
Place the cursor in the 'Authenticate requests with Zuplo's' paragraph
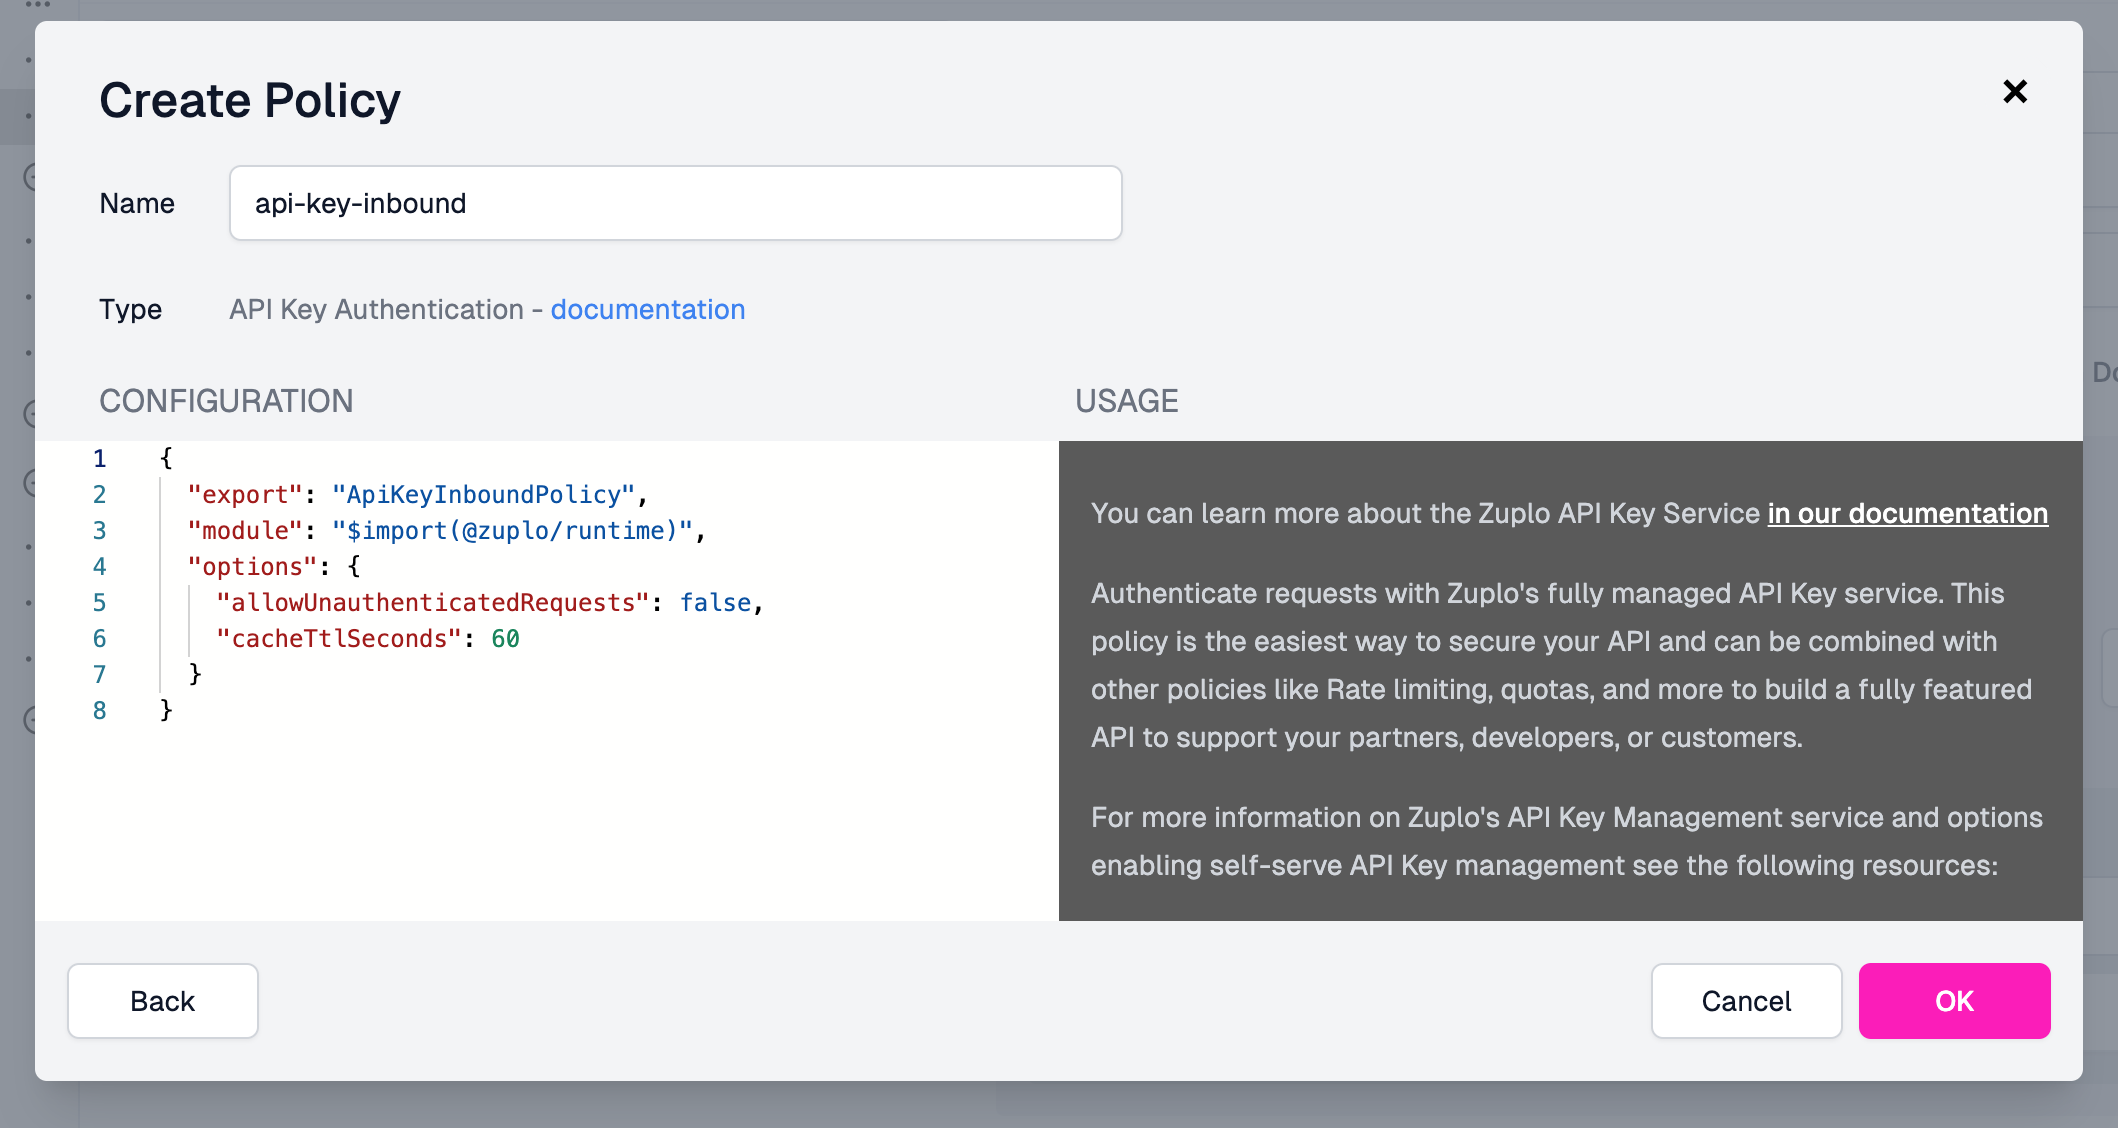coord(1561,665)
